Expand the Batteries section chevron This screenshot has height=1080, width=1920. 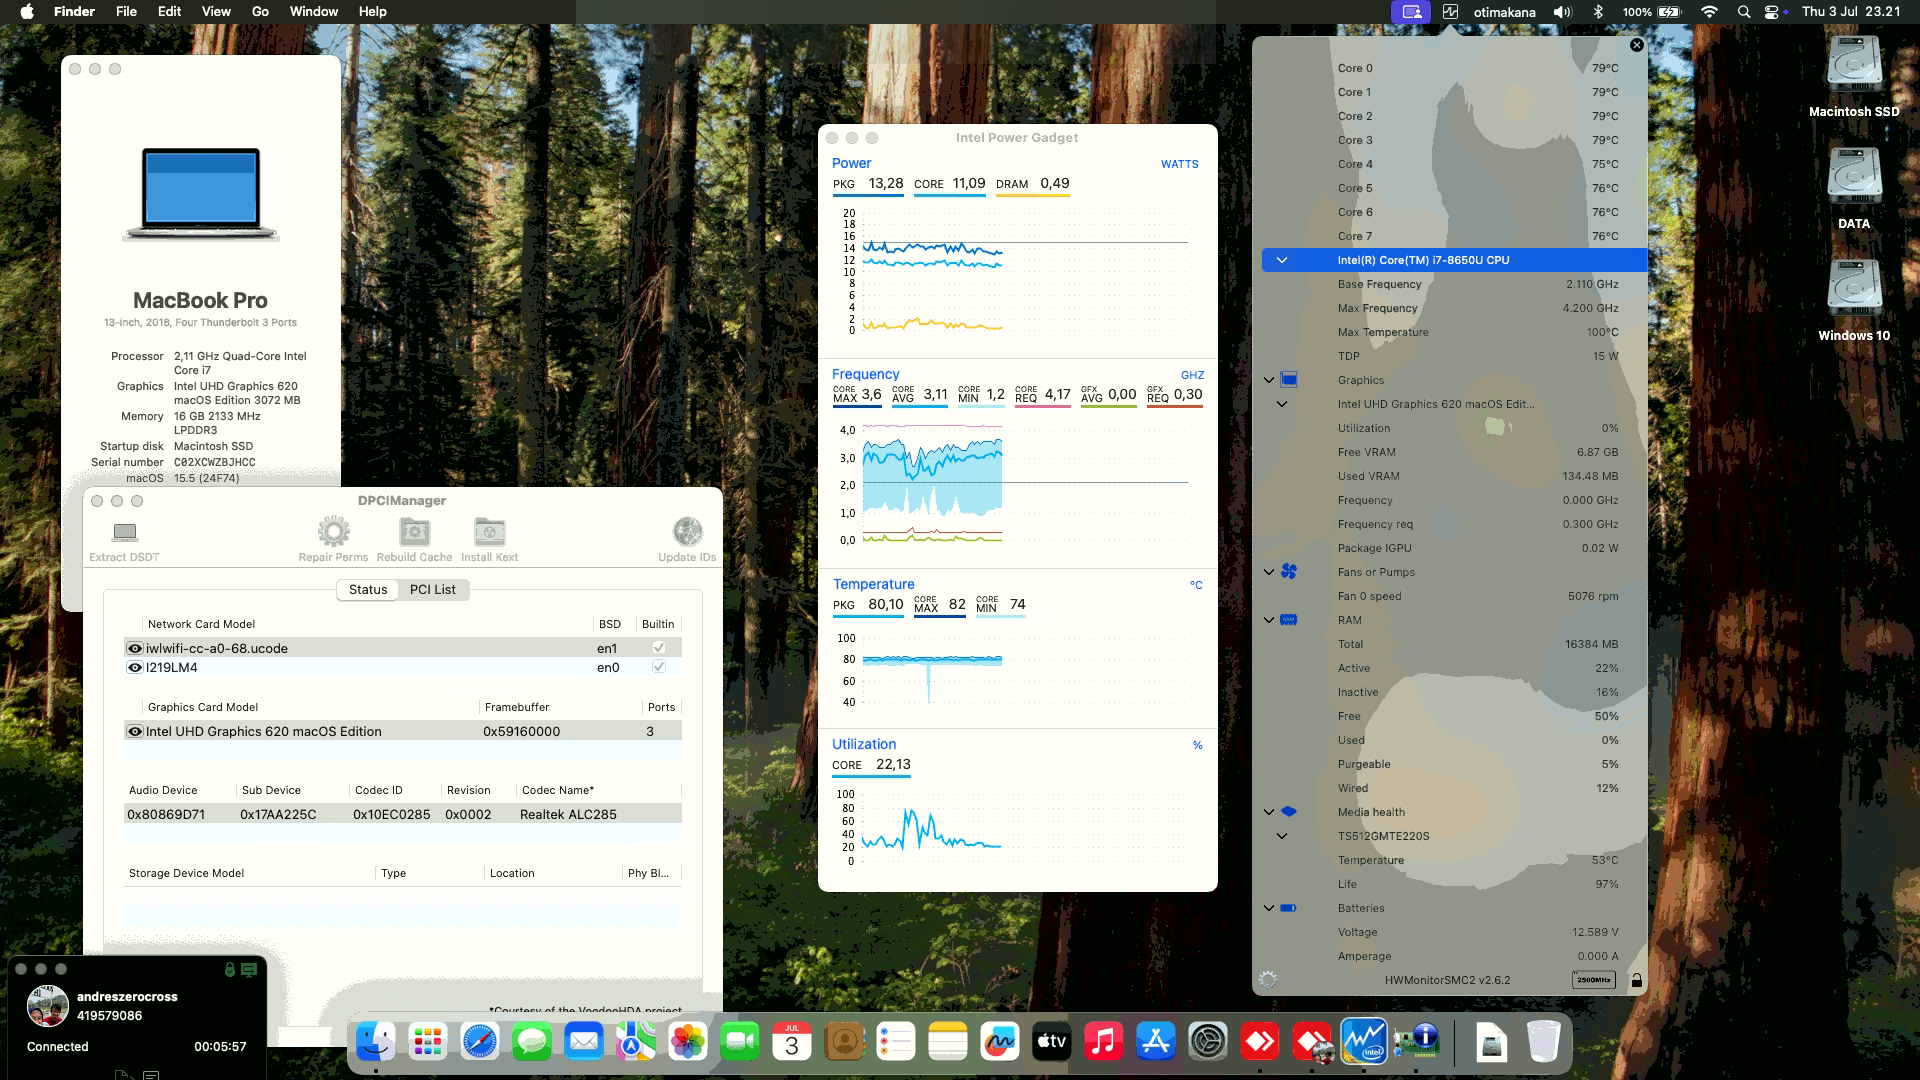tap(1268, 907)
